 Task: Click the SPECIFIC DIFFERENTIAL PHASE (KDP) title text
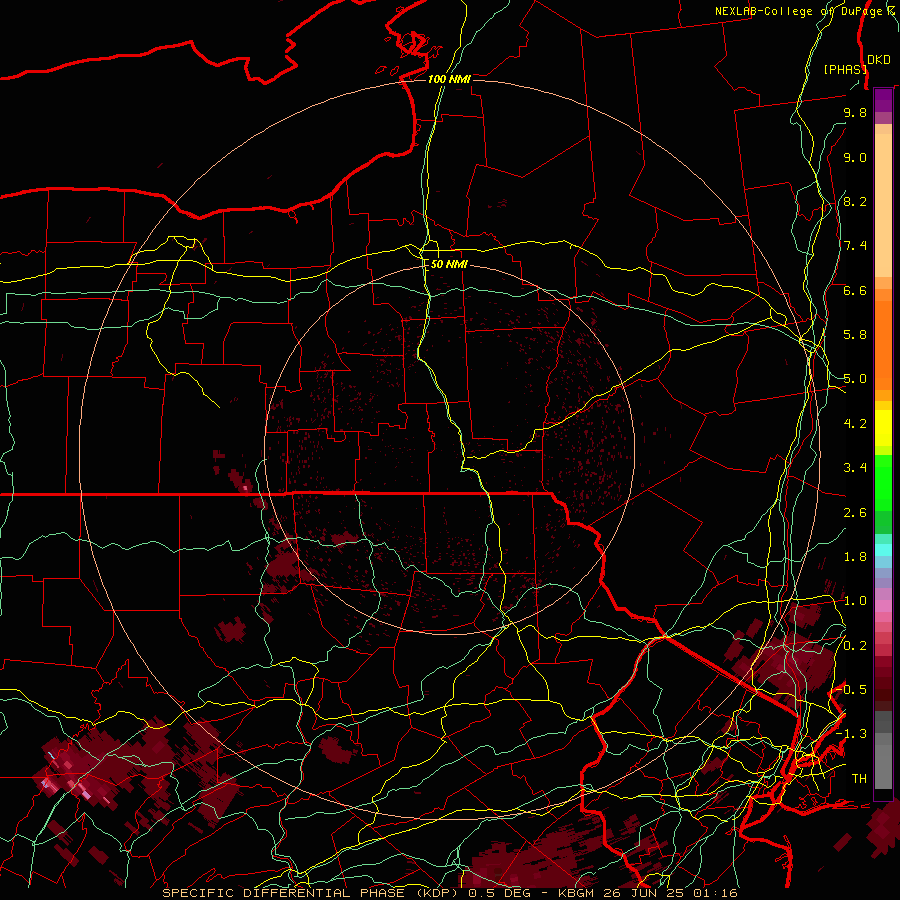point(312,893)
